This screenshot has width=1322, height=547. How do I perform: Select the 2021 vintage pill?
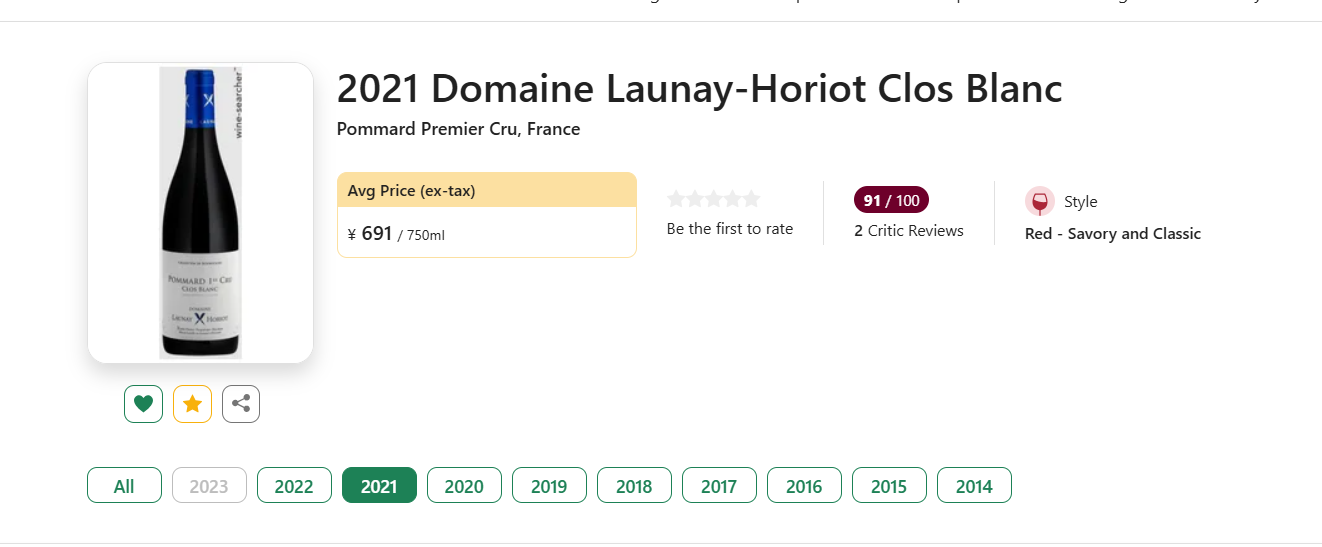[379, 486]
